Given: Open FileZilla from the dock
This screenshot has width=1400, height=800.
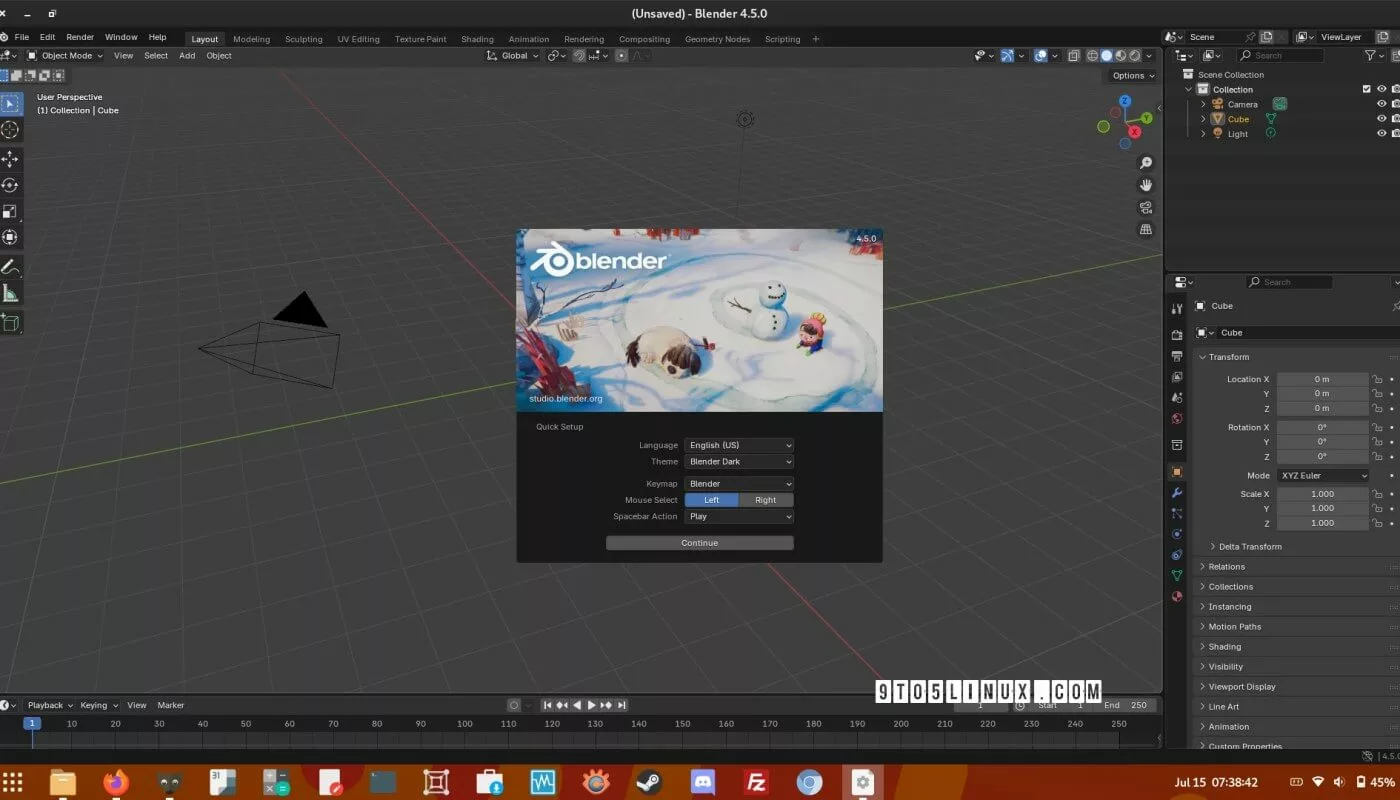Looking at the screenshot, I should 755,782.
